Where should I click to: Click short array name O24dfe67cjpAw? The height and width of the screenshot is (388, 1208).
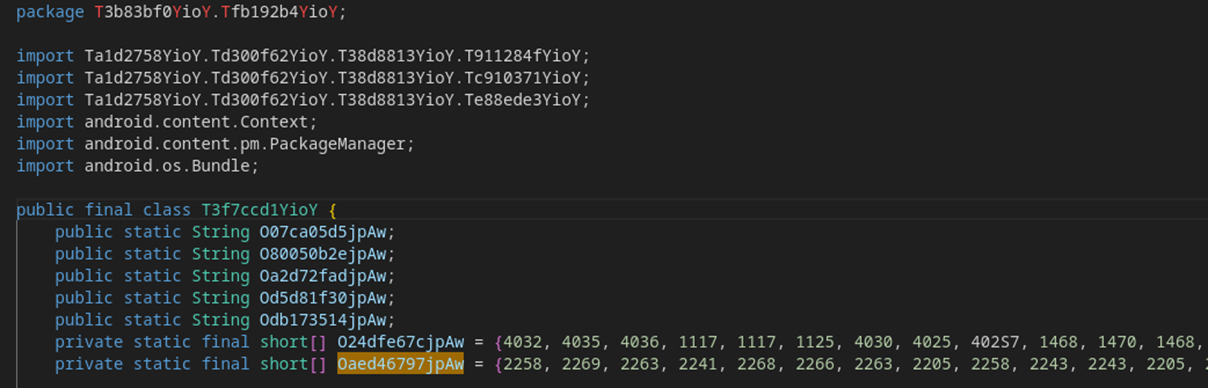[x=400, y=342]
